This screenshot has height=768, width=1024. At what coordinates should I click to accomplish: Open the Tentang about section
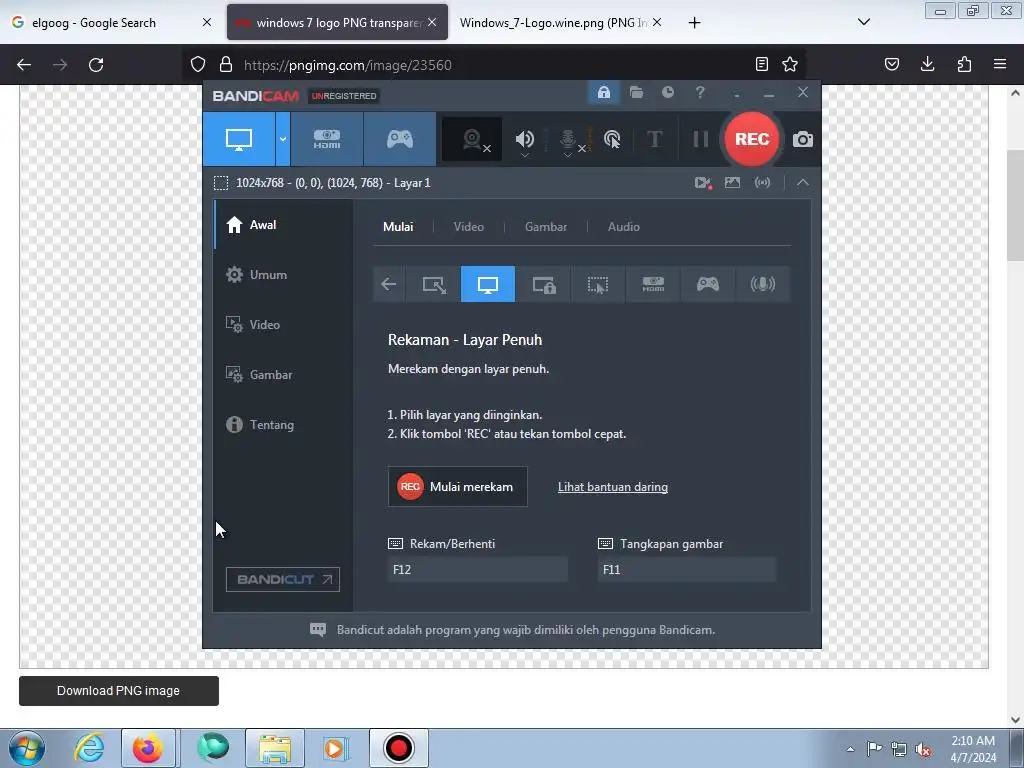pyautogui.click(x=283, y=424)
